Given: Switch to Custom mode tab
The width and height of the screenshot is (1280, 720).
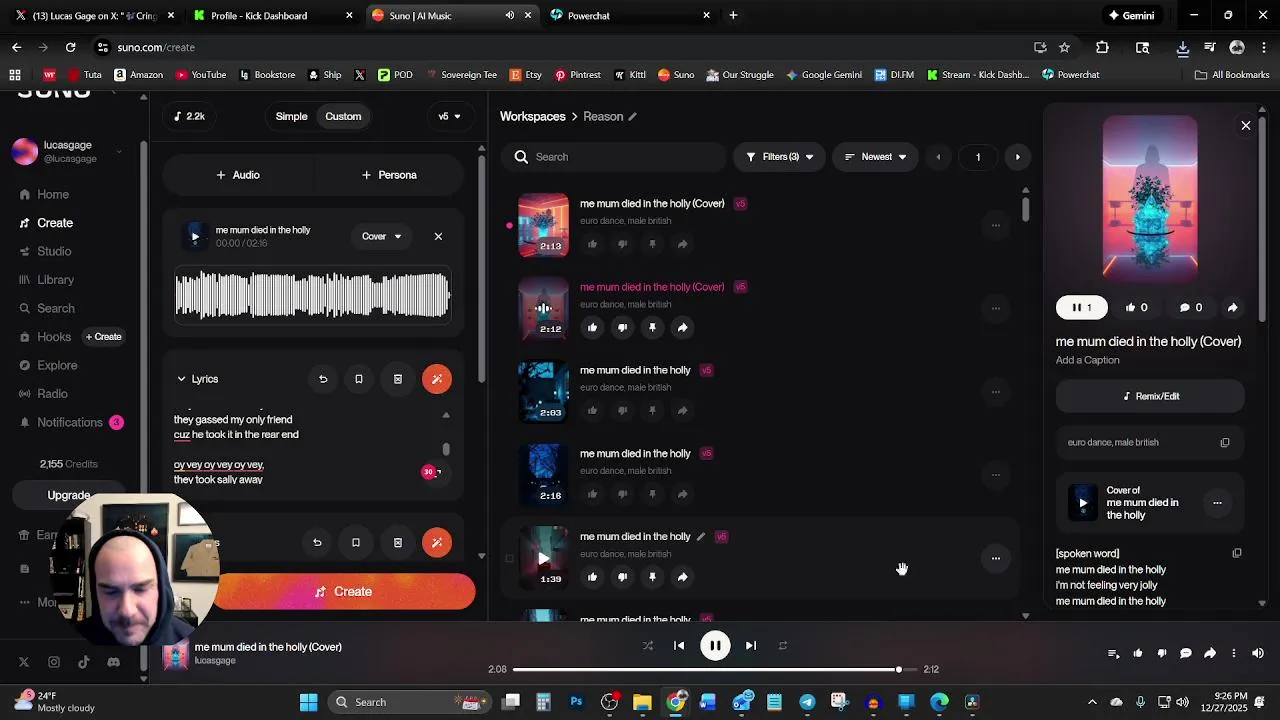Looking at the screenshot, I should [343, 116].
